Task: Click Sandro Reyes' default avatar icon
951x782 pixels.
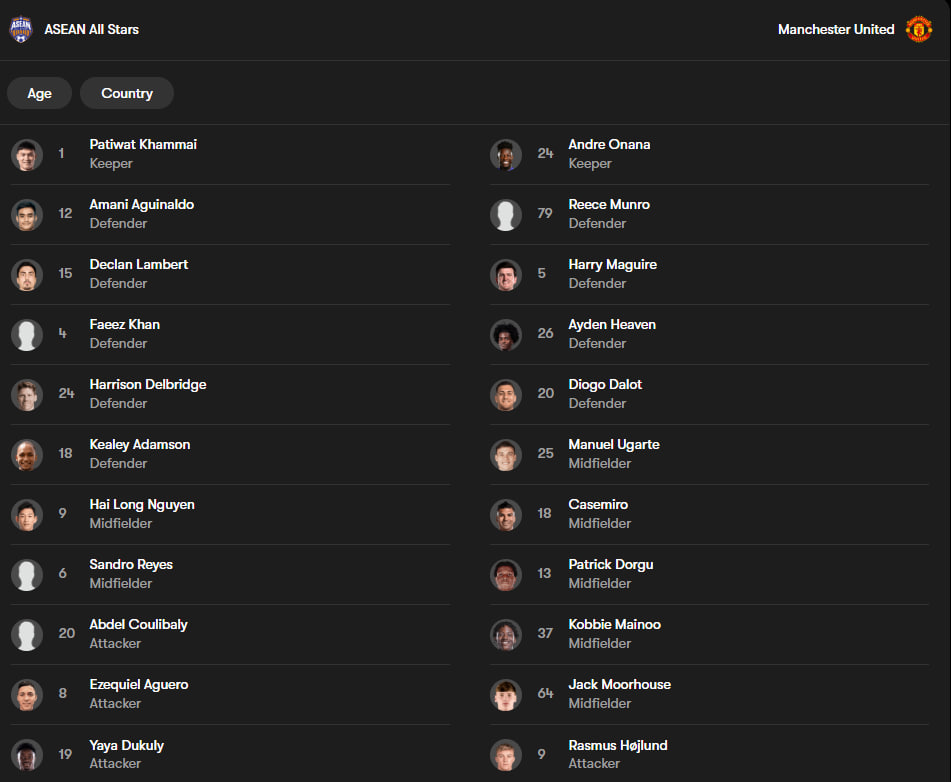Action: [x=27, y=575]
